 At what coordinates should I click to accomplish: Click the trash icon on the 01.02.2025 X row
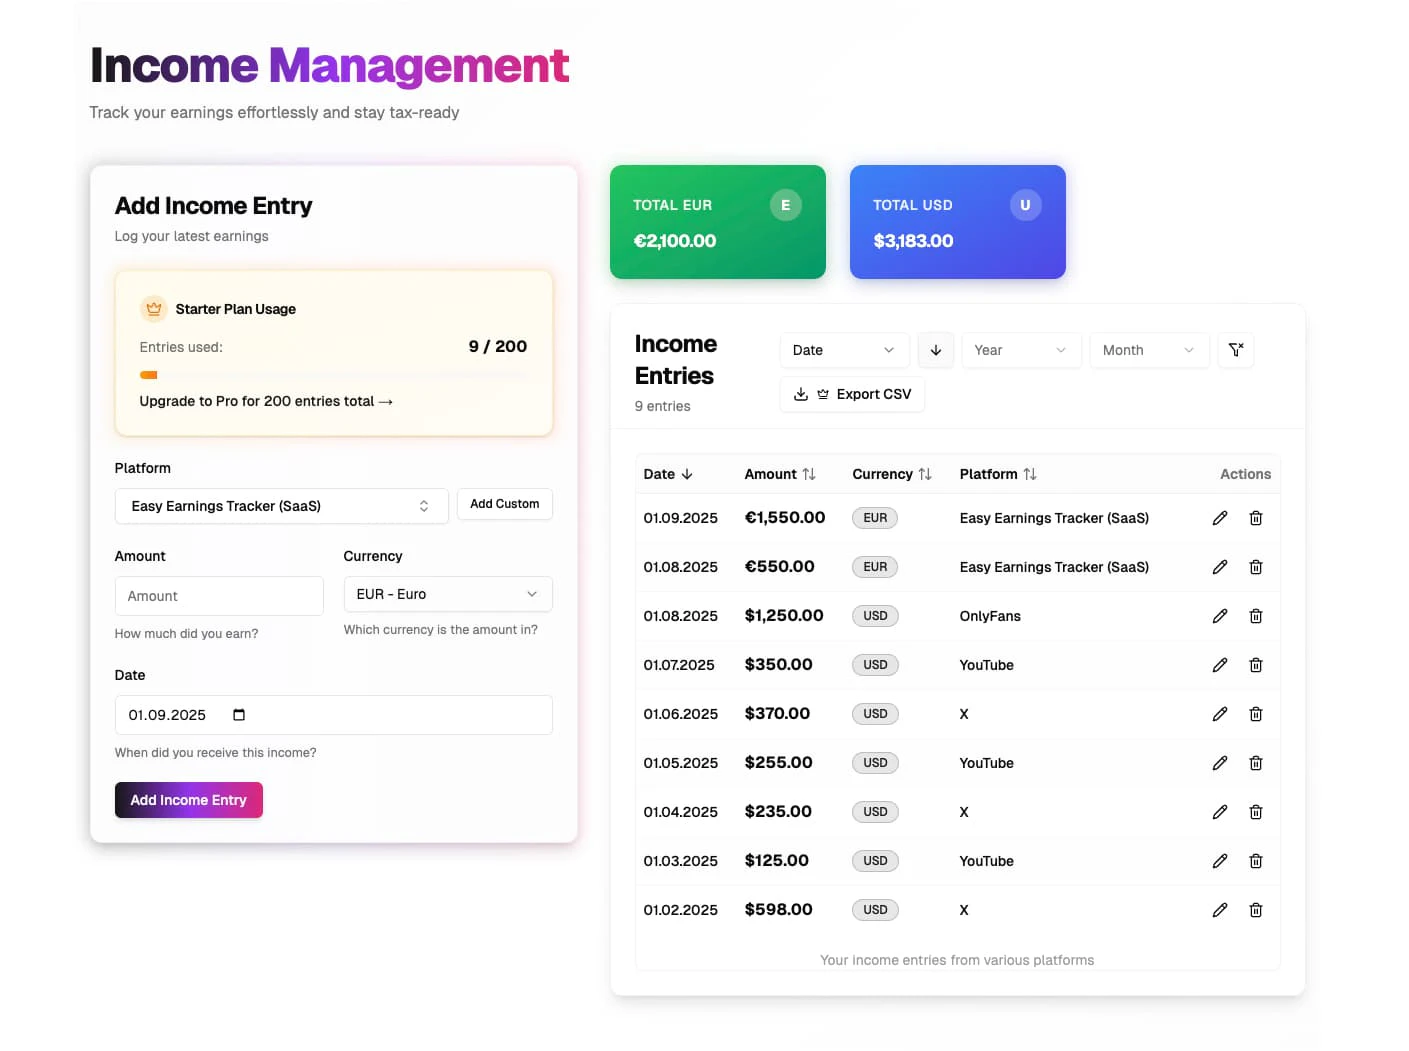pos(1256,910)
